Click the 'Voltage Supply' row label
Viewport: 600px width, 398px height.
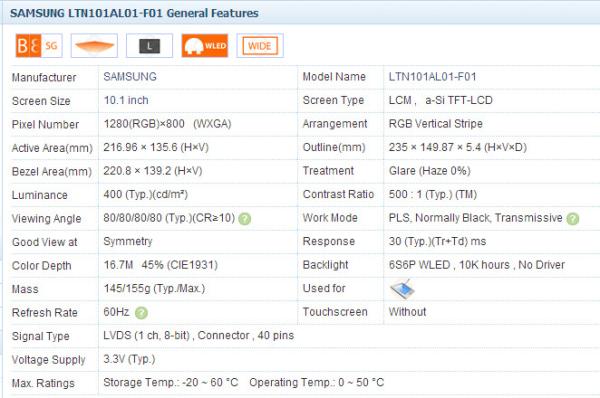[49, 360]
